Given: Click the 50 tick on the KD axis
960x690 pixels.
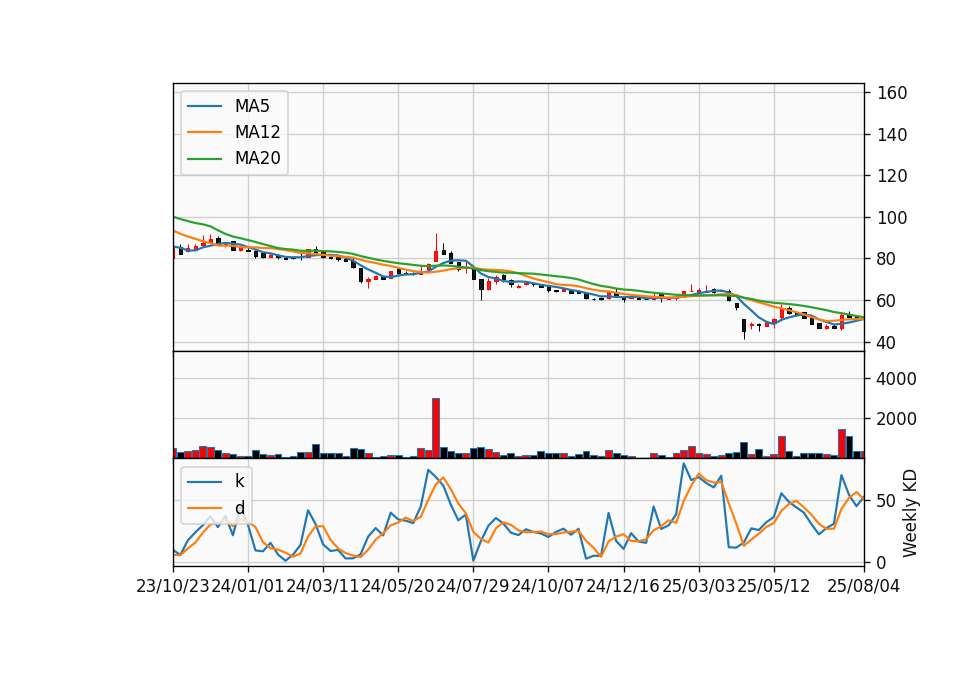Looking at the screenshot, I should [886, 501].
